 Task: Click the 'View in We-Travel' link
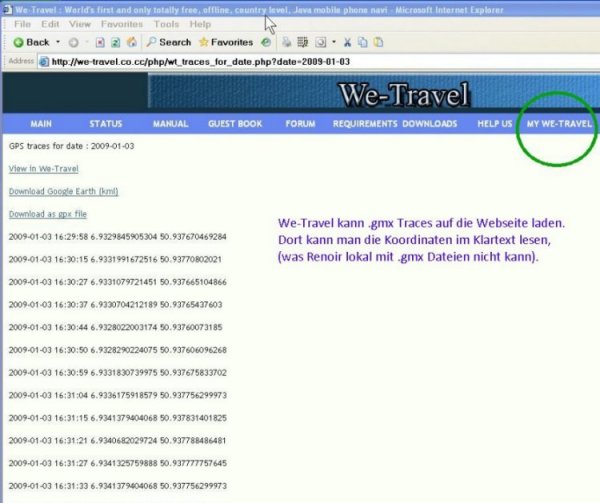44,169
